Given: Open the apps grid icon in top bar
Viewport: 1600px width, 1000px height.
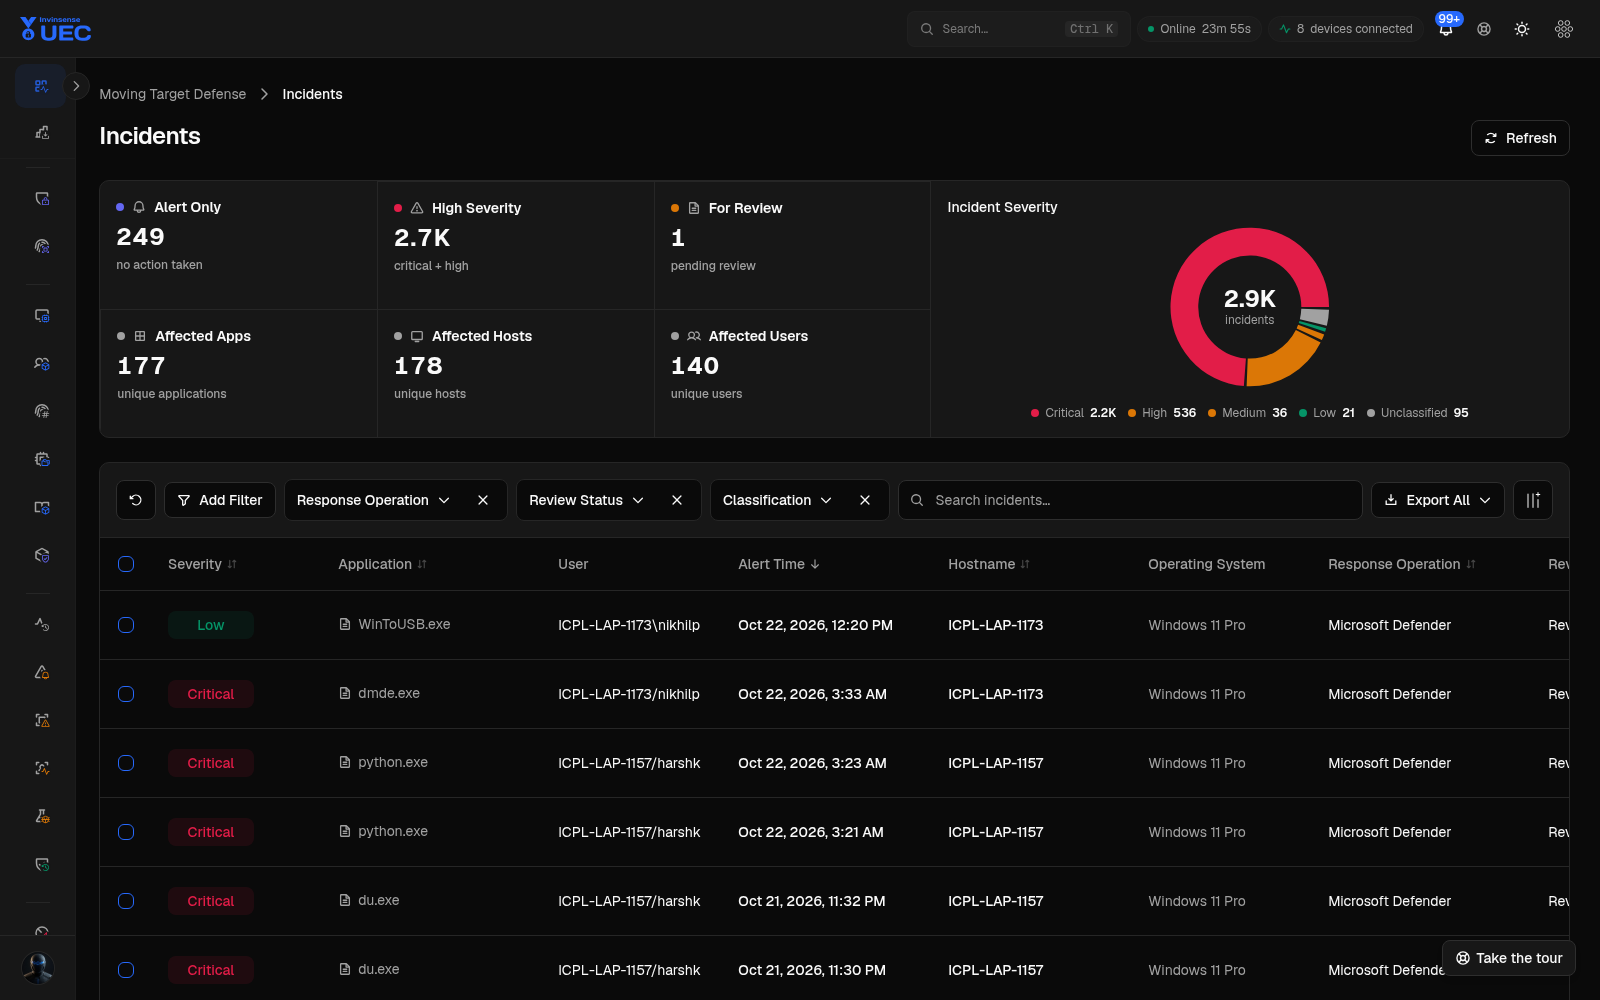Looking at the screenshot, I should (1564, 29).
